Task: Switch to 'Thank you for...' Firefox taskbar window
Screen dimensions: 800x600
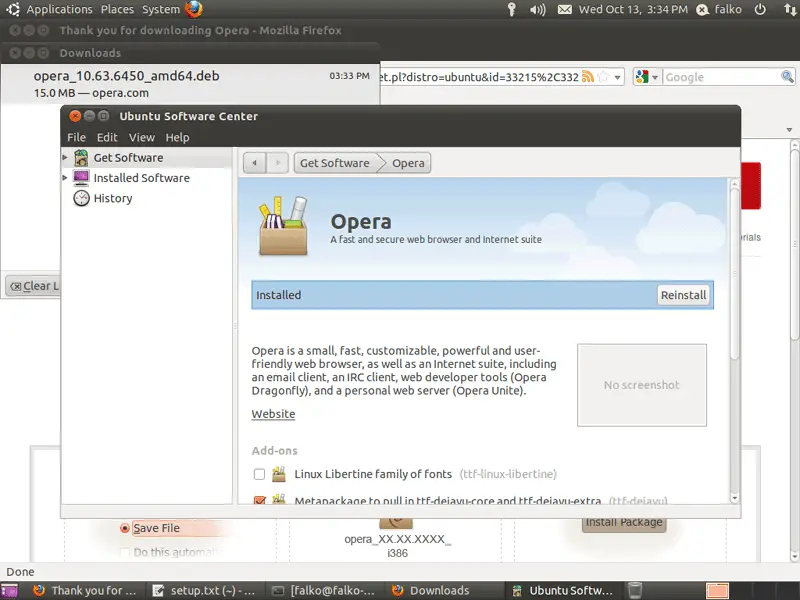Action: tap(85, 591)
